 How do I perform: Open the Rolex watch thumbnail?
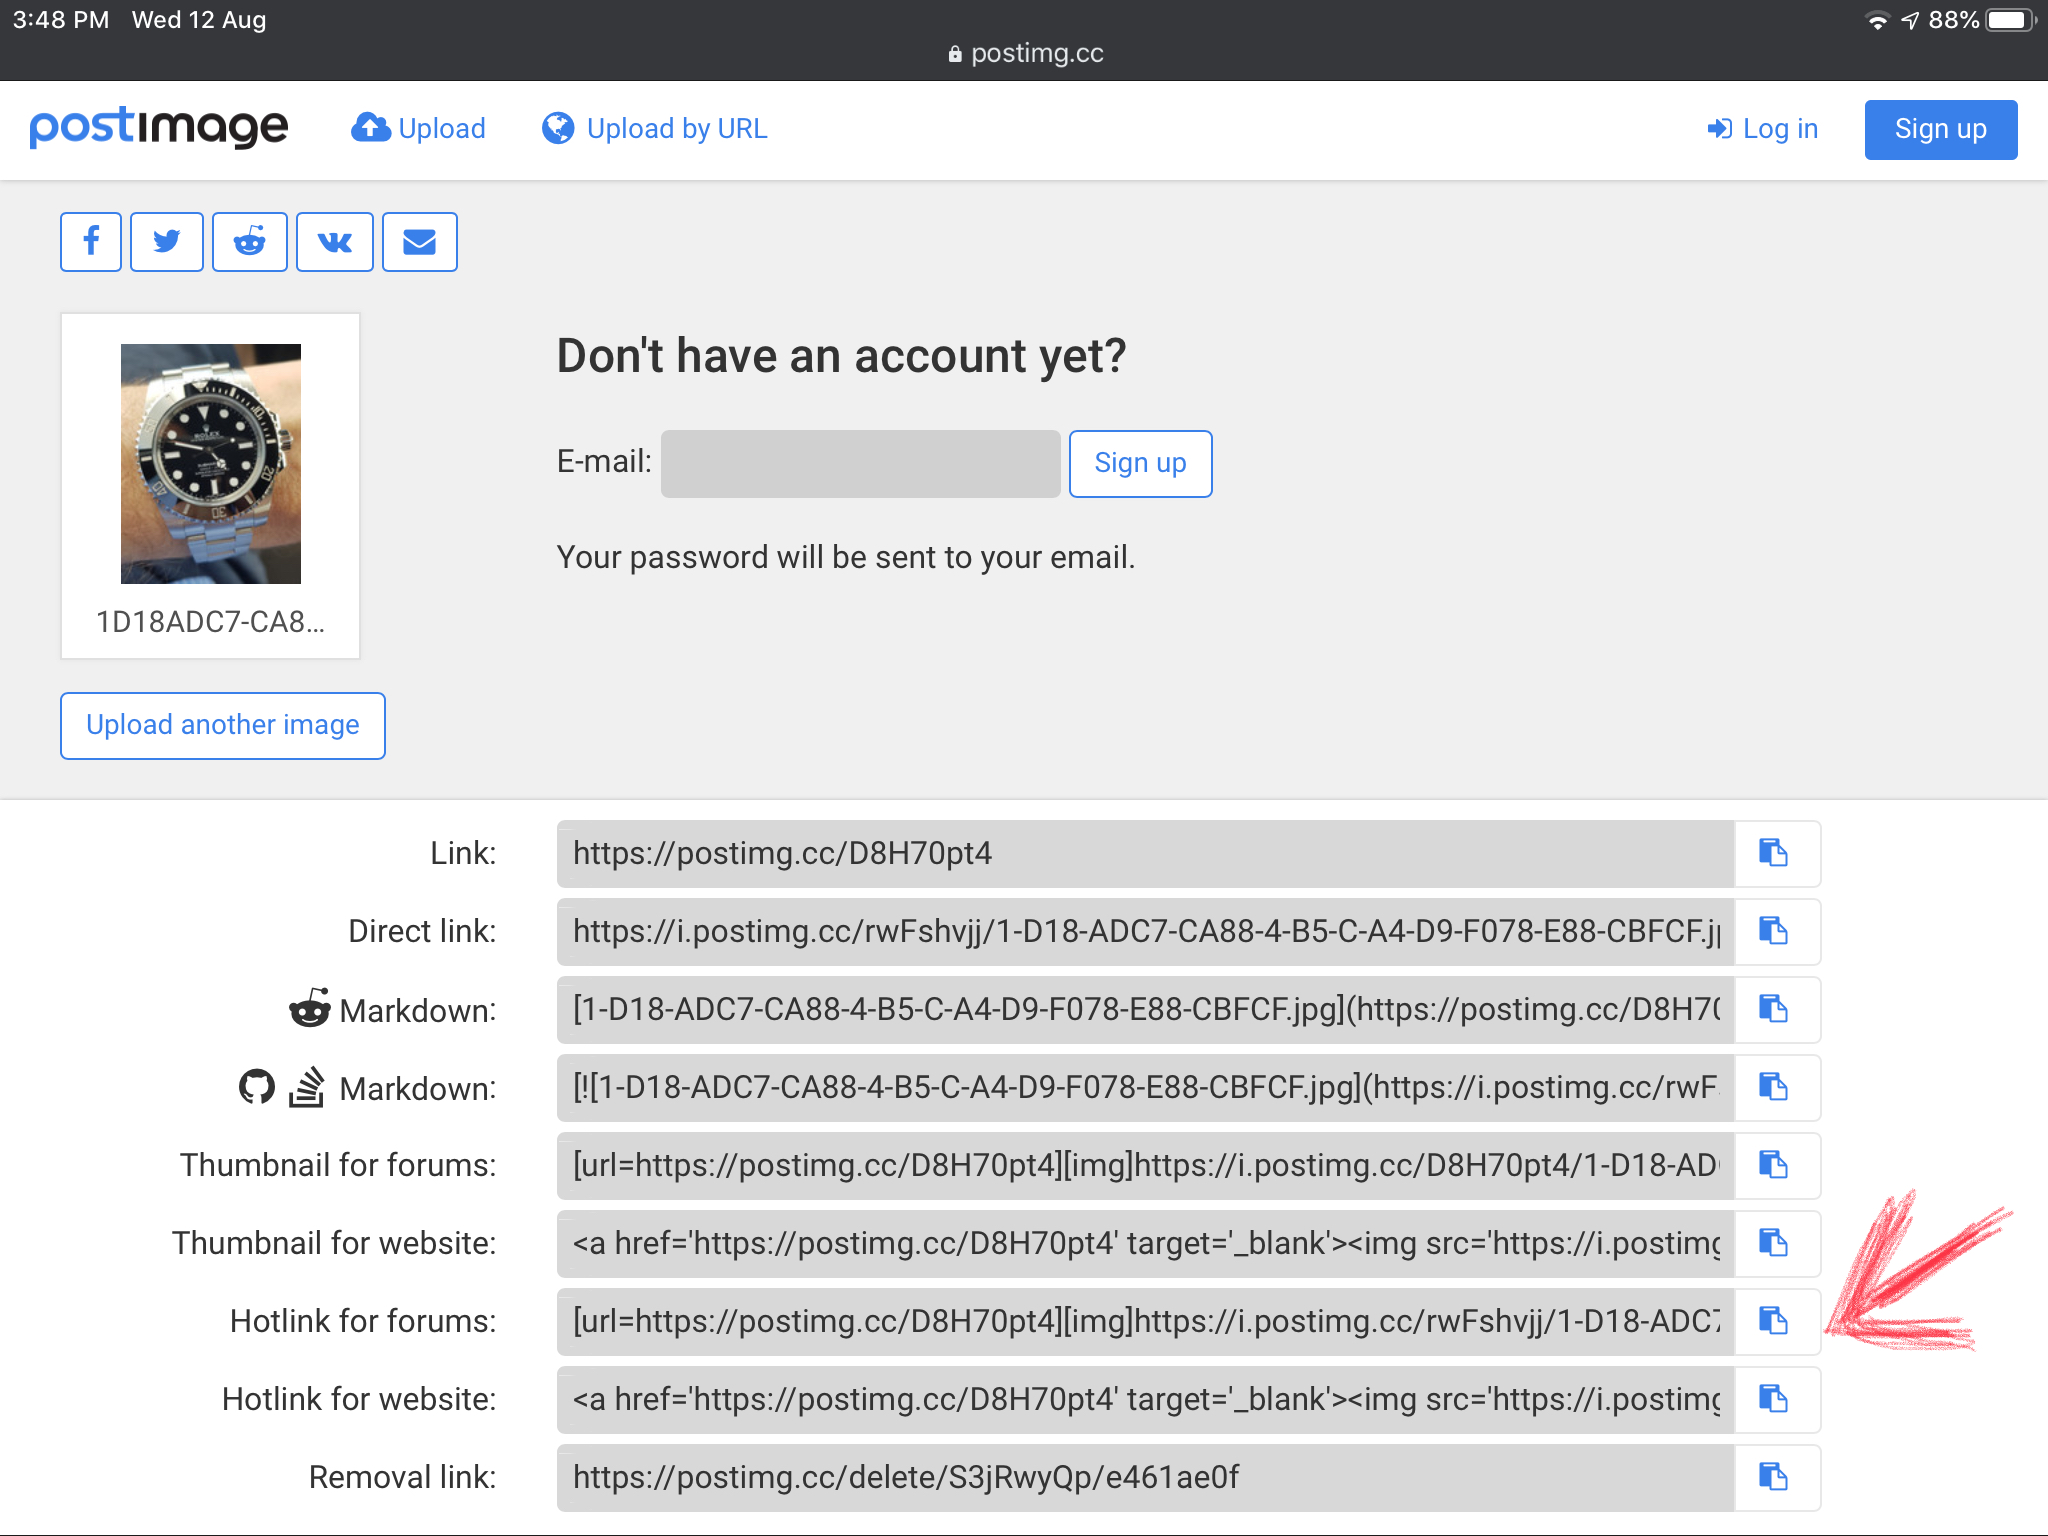pyautogui.click(x=211, y=464)
